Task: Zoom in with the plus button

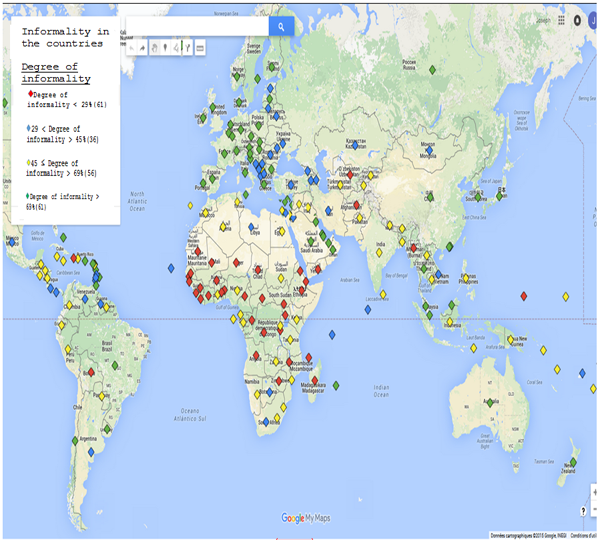Action: 595,492
